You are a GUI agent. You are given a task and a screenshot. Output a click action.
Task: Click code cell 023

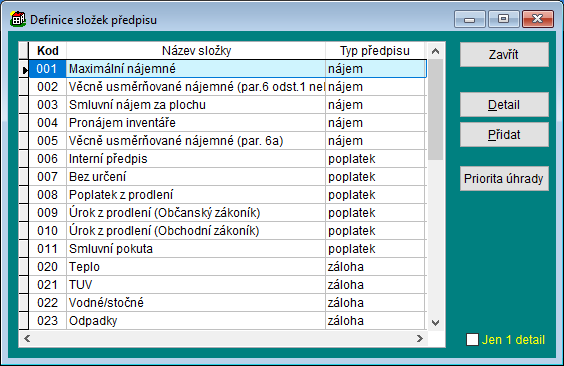(47, 320)
